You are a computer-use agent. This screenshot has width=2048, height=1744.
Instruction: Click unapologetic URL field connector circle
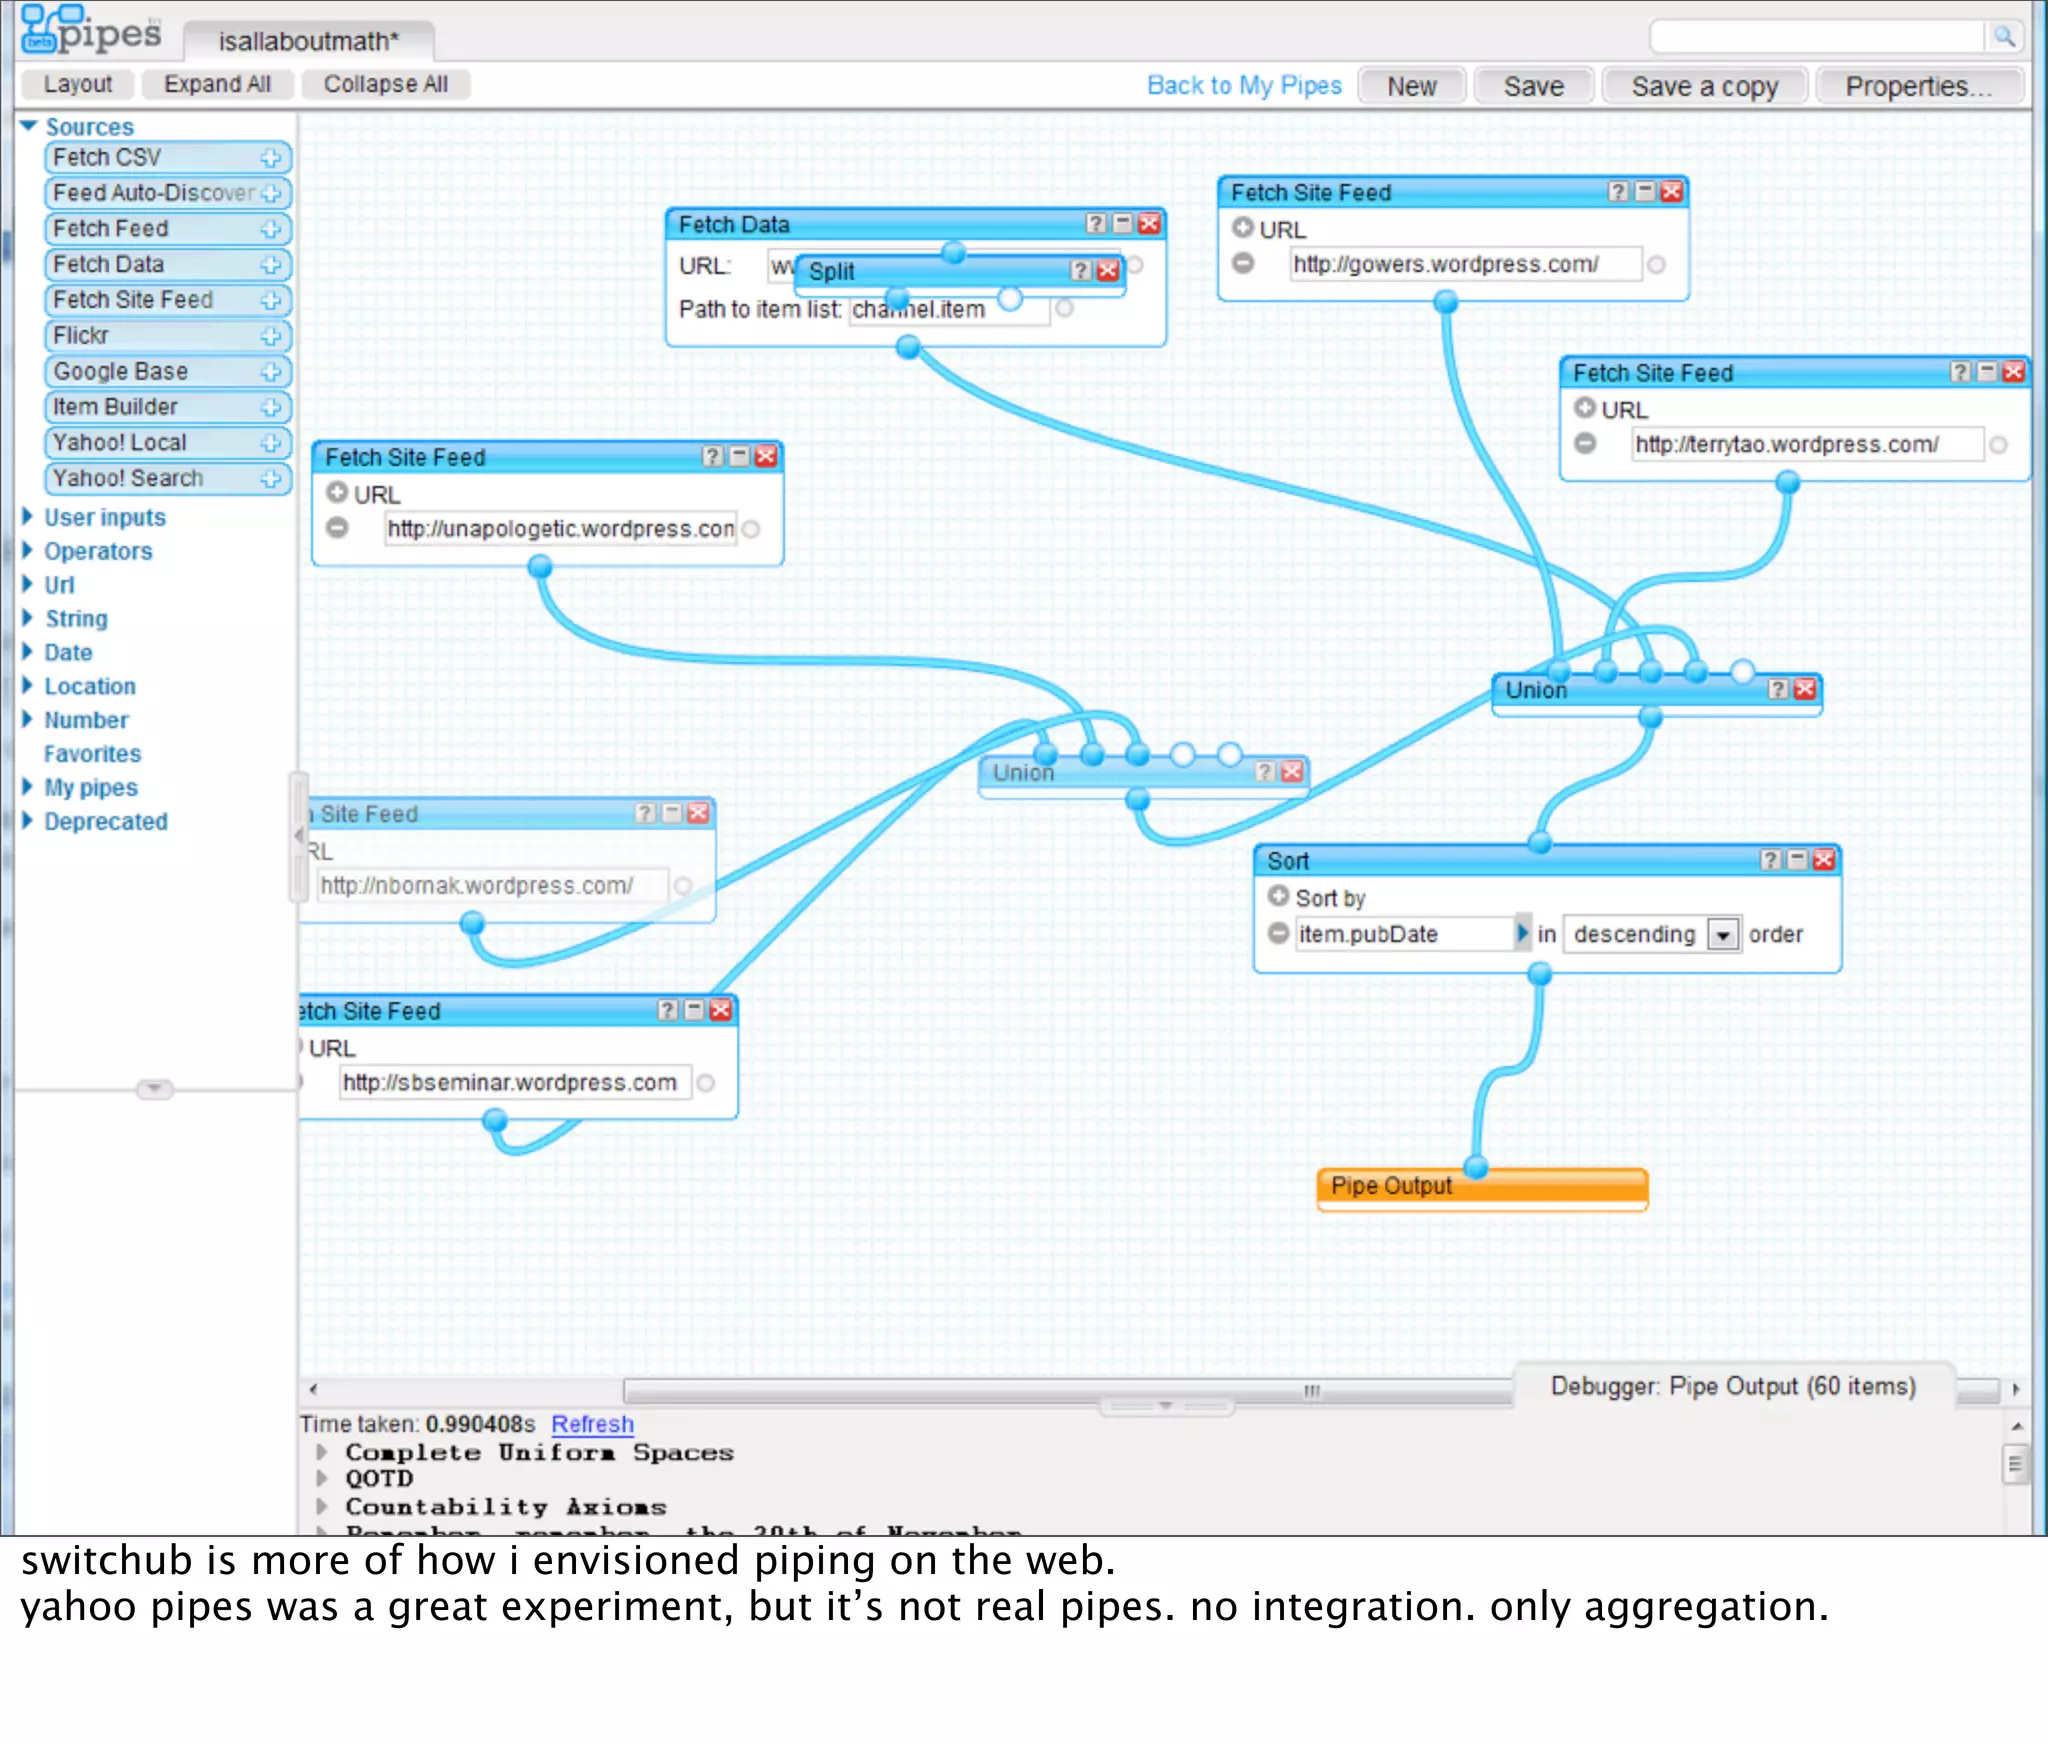(751, 529)
